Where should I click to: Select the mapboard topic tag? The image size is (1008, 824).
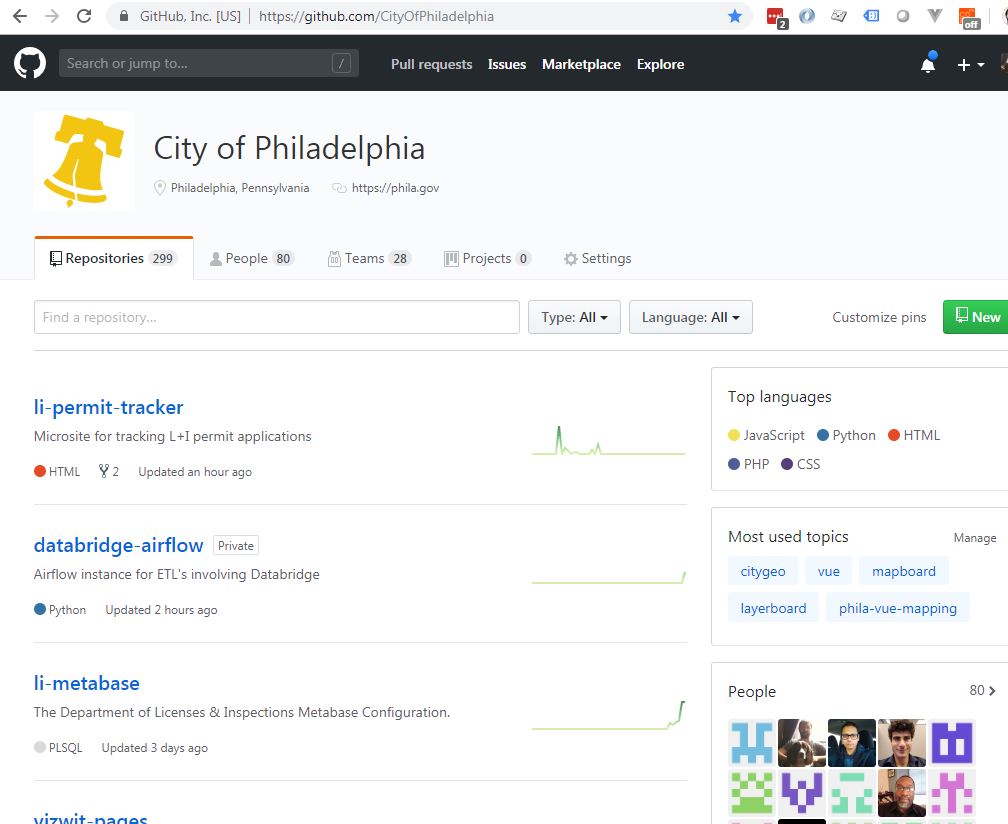click(903, 571)
